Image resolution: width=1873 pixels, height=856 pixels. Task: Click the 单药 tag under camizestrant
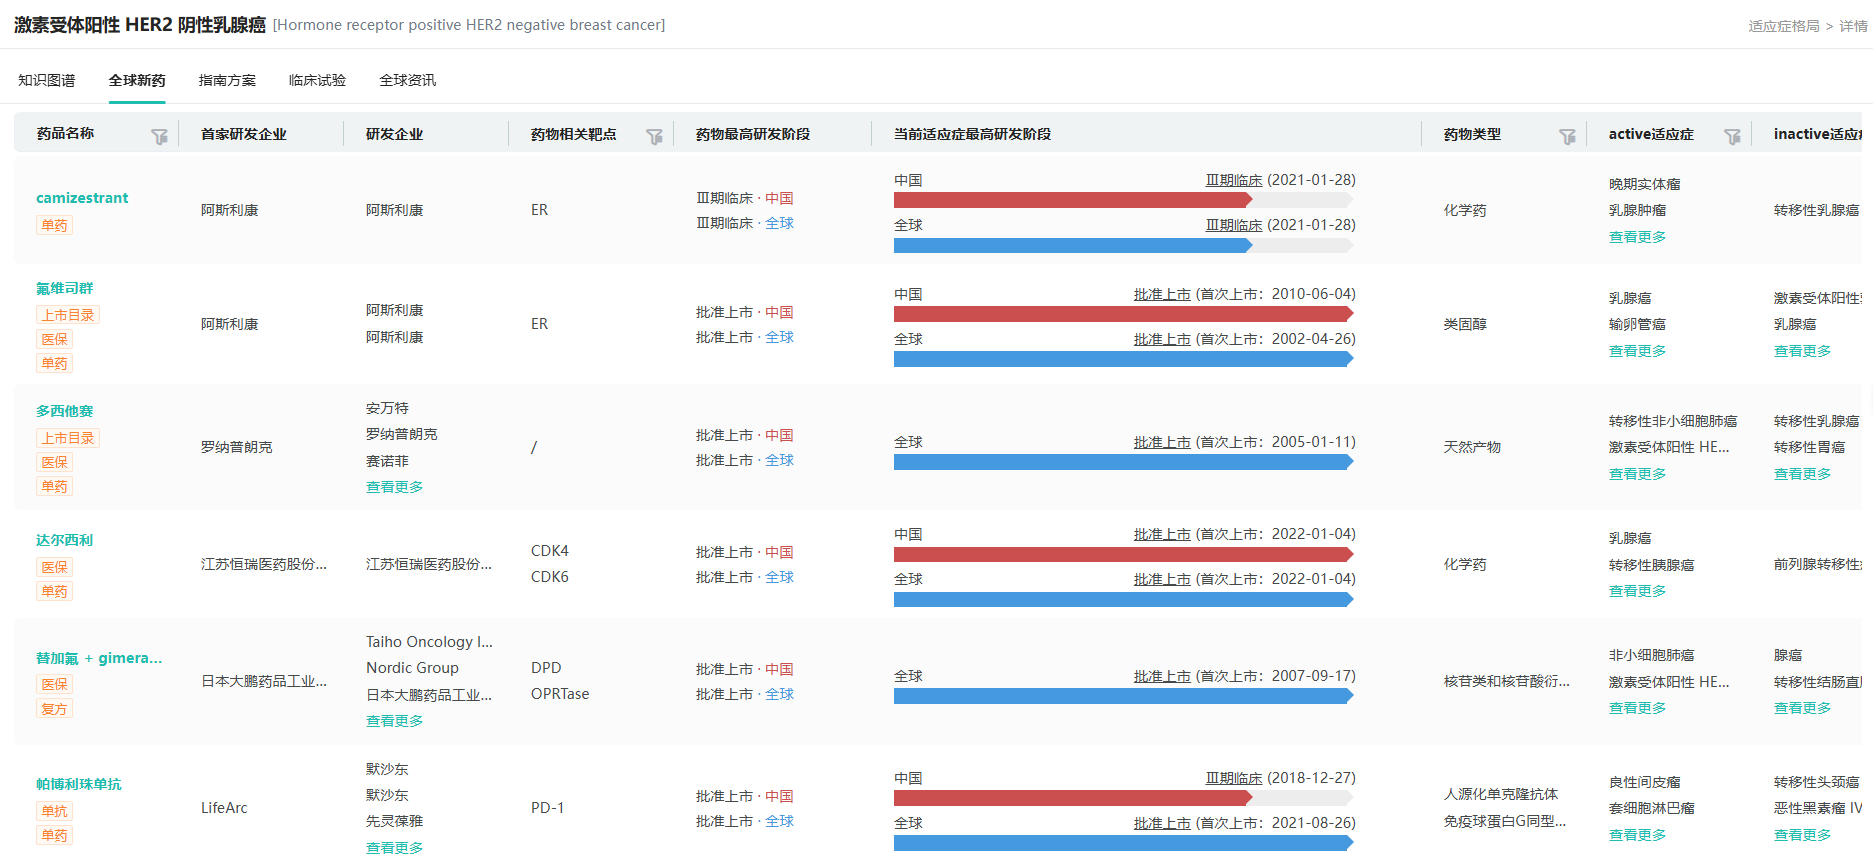click(x=55, y=225)
